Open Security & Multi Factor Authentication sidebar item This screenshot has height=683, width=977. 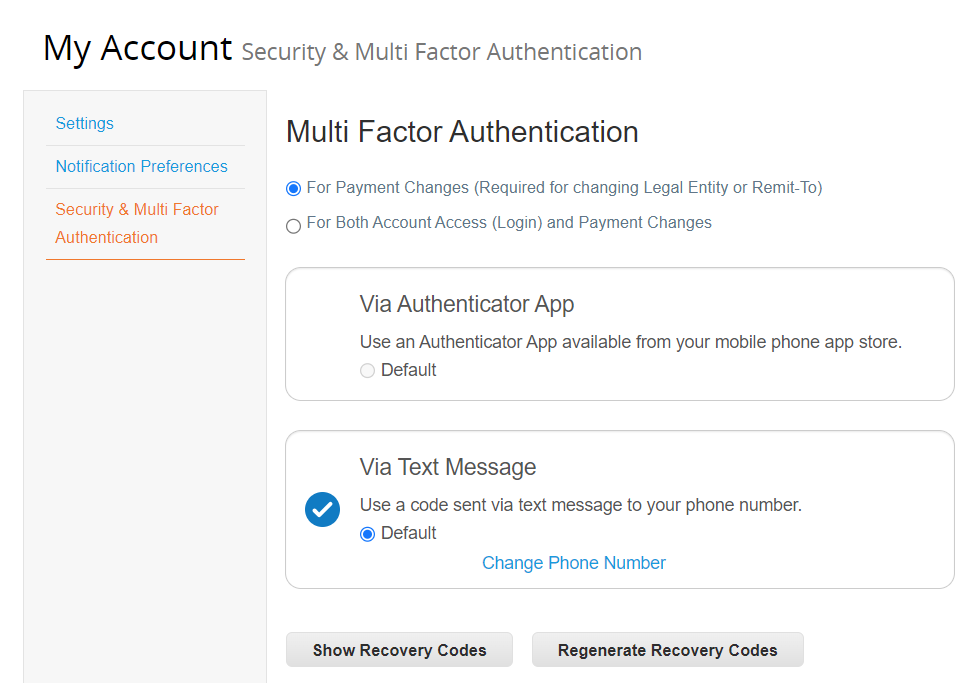click(x=137, y=223)
